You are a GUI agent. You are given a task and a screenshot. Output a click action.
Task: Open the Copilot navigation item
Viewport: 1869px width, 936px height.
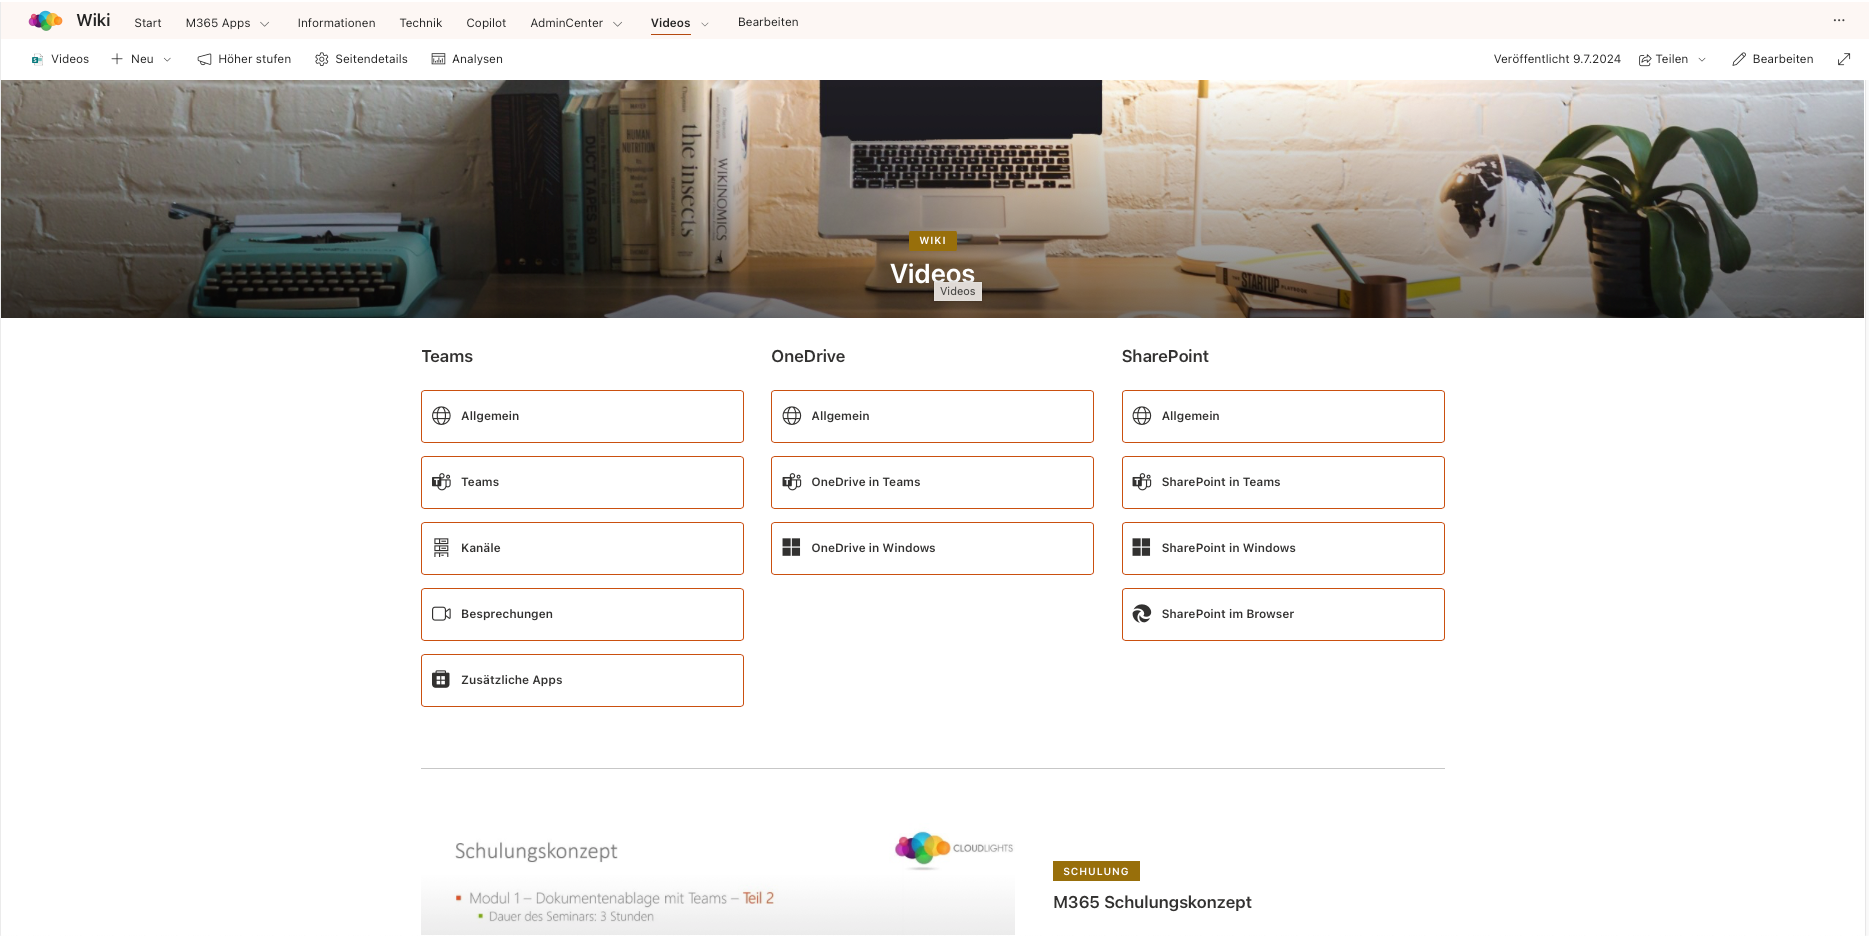(486, 23)
